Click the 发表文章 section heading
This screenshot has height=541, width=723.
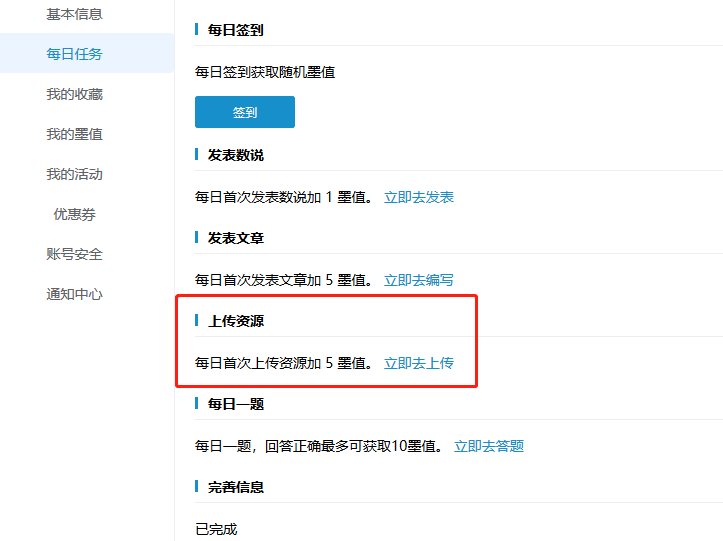[x=235, y=238]
